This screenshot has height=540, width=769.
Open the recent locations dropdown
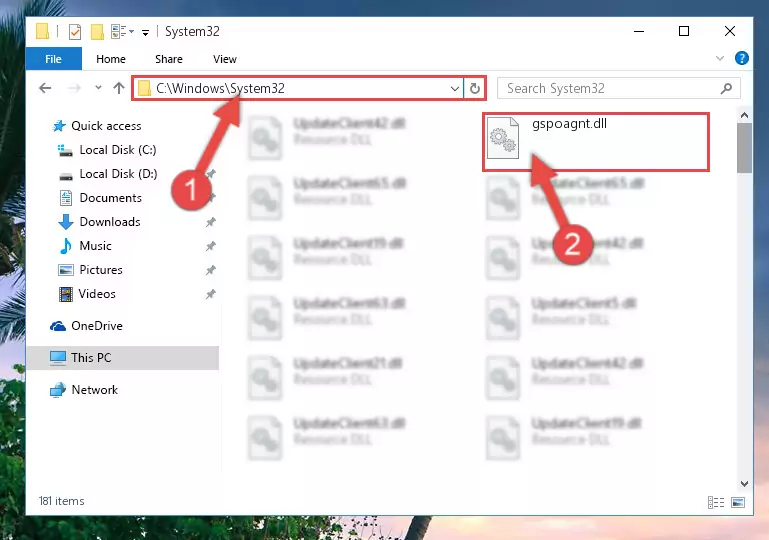coord(98,88)
